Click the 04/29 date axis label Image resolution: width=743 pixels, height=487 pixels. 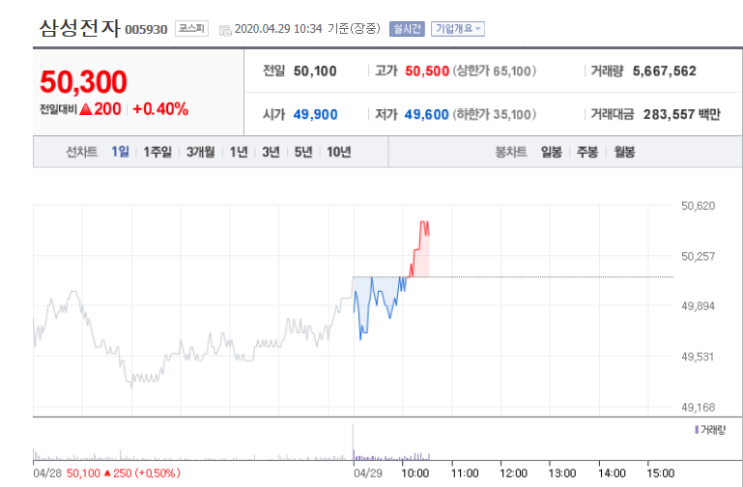click(x=368, y=473)
